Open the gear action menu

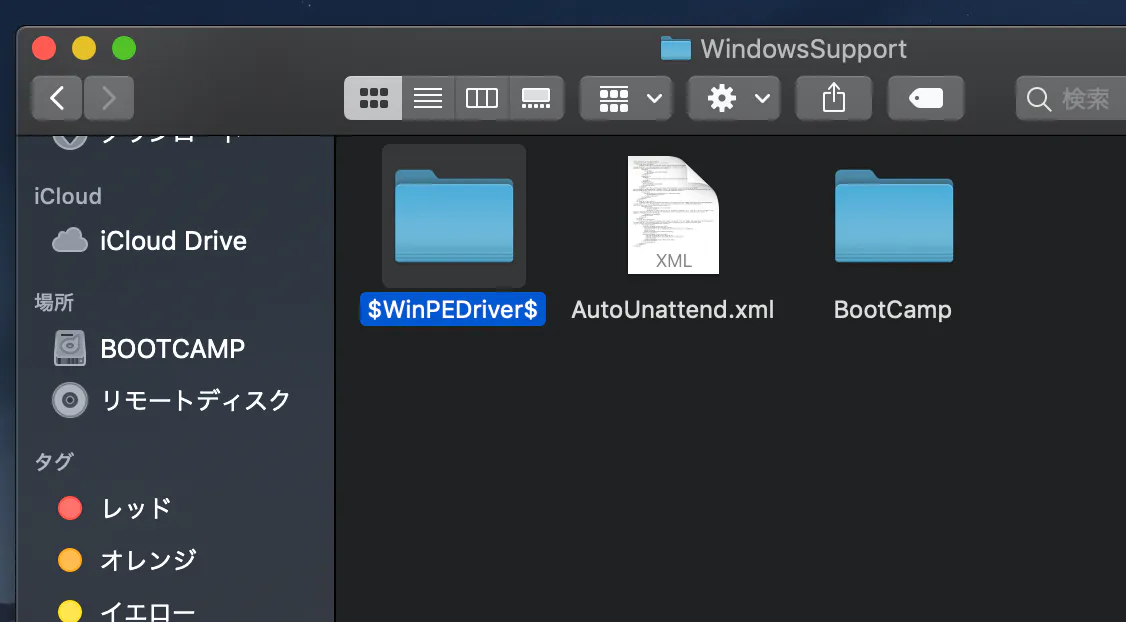pyautogui.click(x=734, y=98)
